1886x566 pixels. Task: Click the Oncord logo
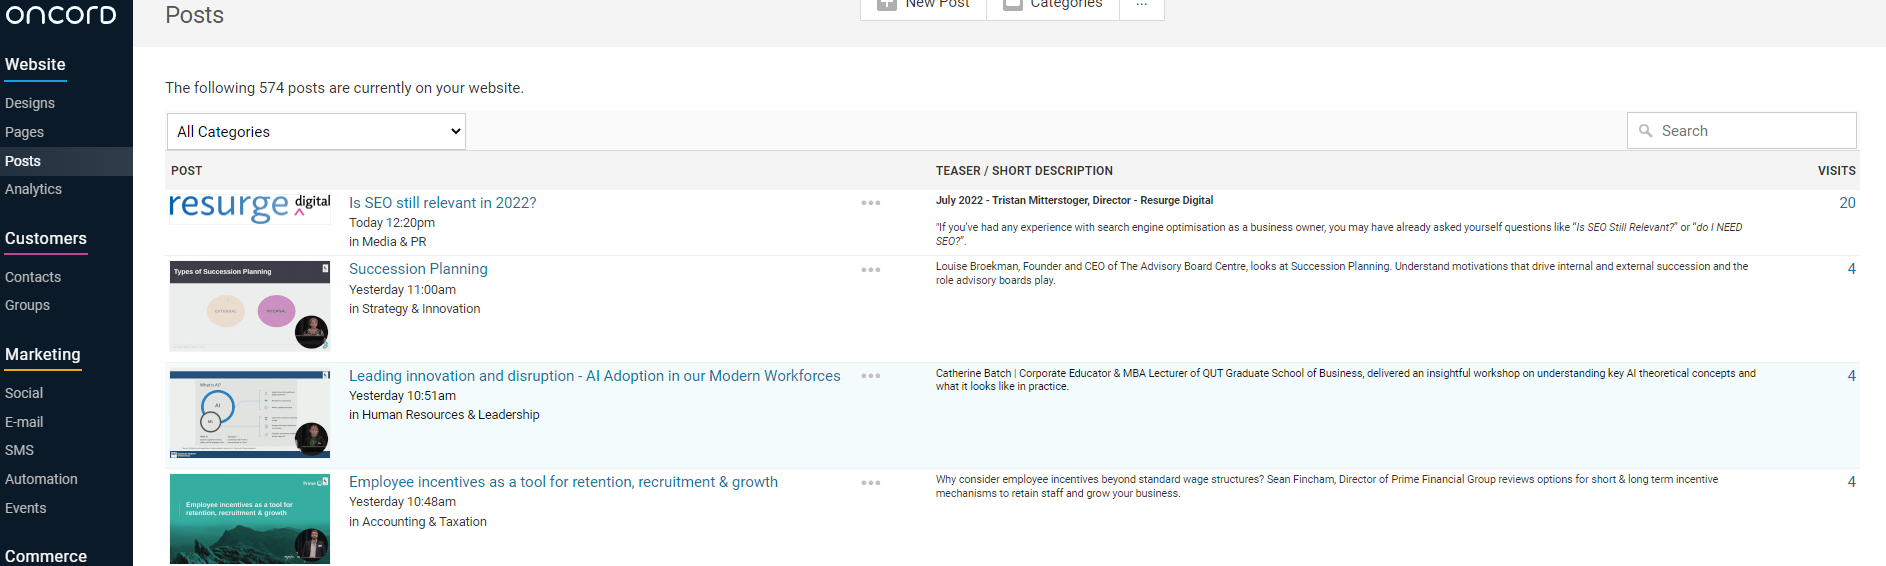61,14
